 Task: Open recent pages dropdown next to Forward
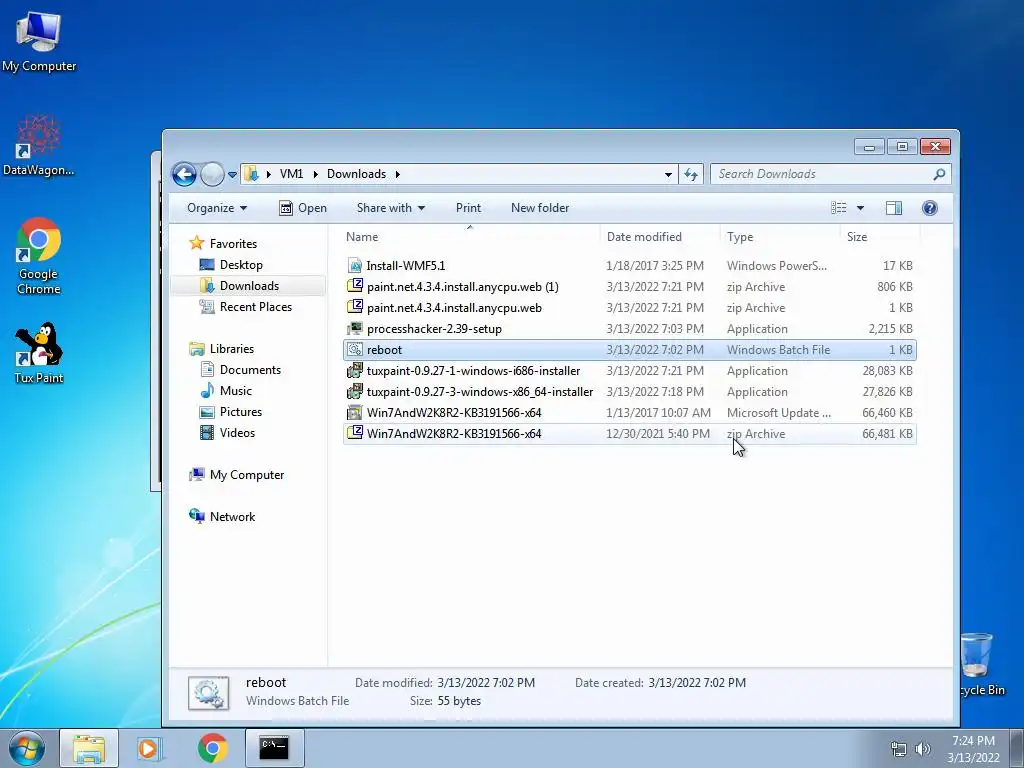[232, 175]
